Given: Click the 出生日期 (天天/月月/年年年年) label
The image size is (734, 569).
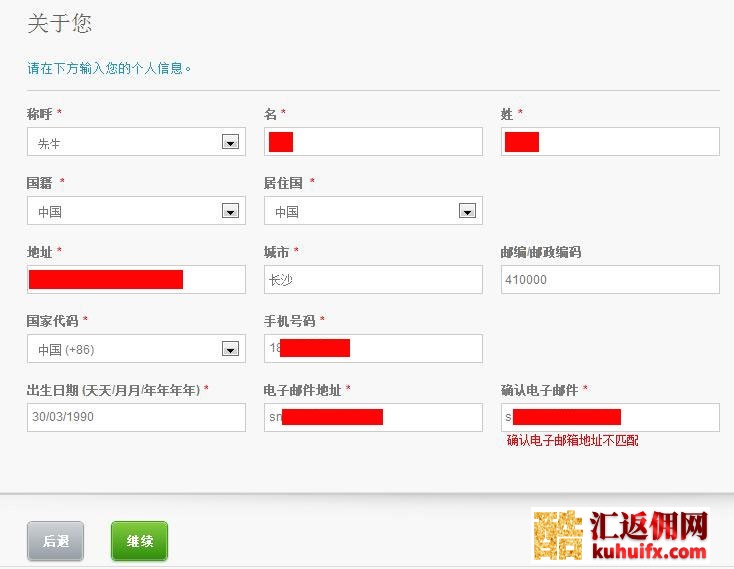Looking at the screenshot, I should click(x=117, y=390).
